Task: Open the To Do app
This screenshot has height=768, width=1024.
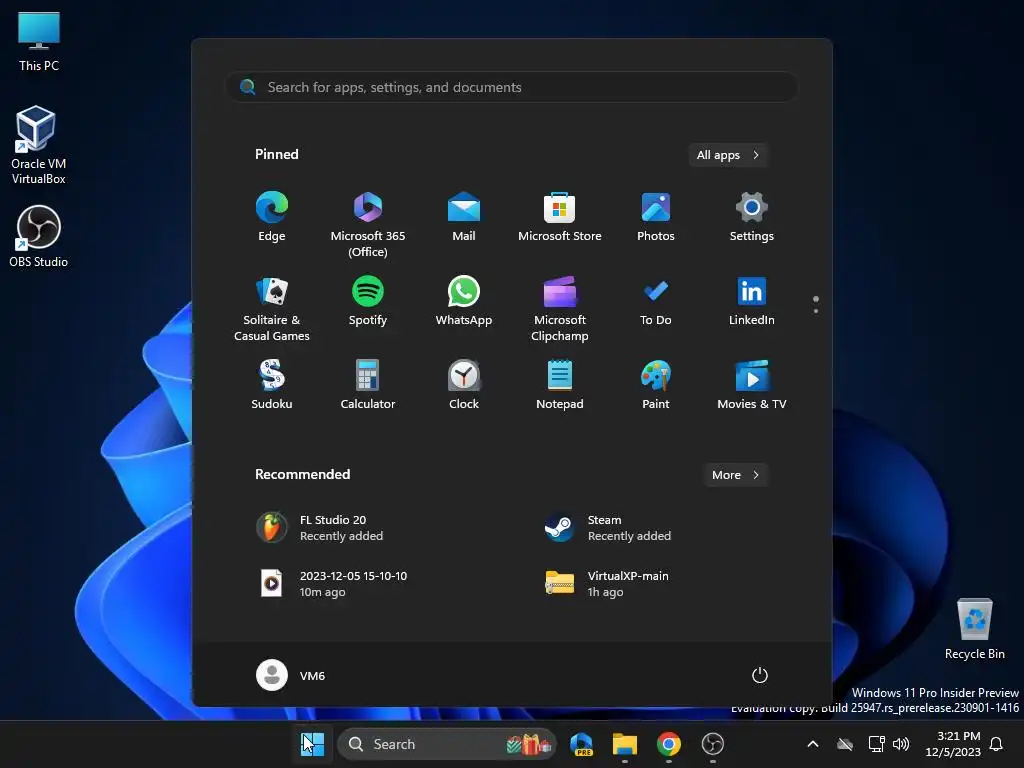Action: [x=656, y=301]
